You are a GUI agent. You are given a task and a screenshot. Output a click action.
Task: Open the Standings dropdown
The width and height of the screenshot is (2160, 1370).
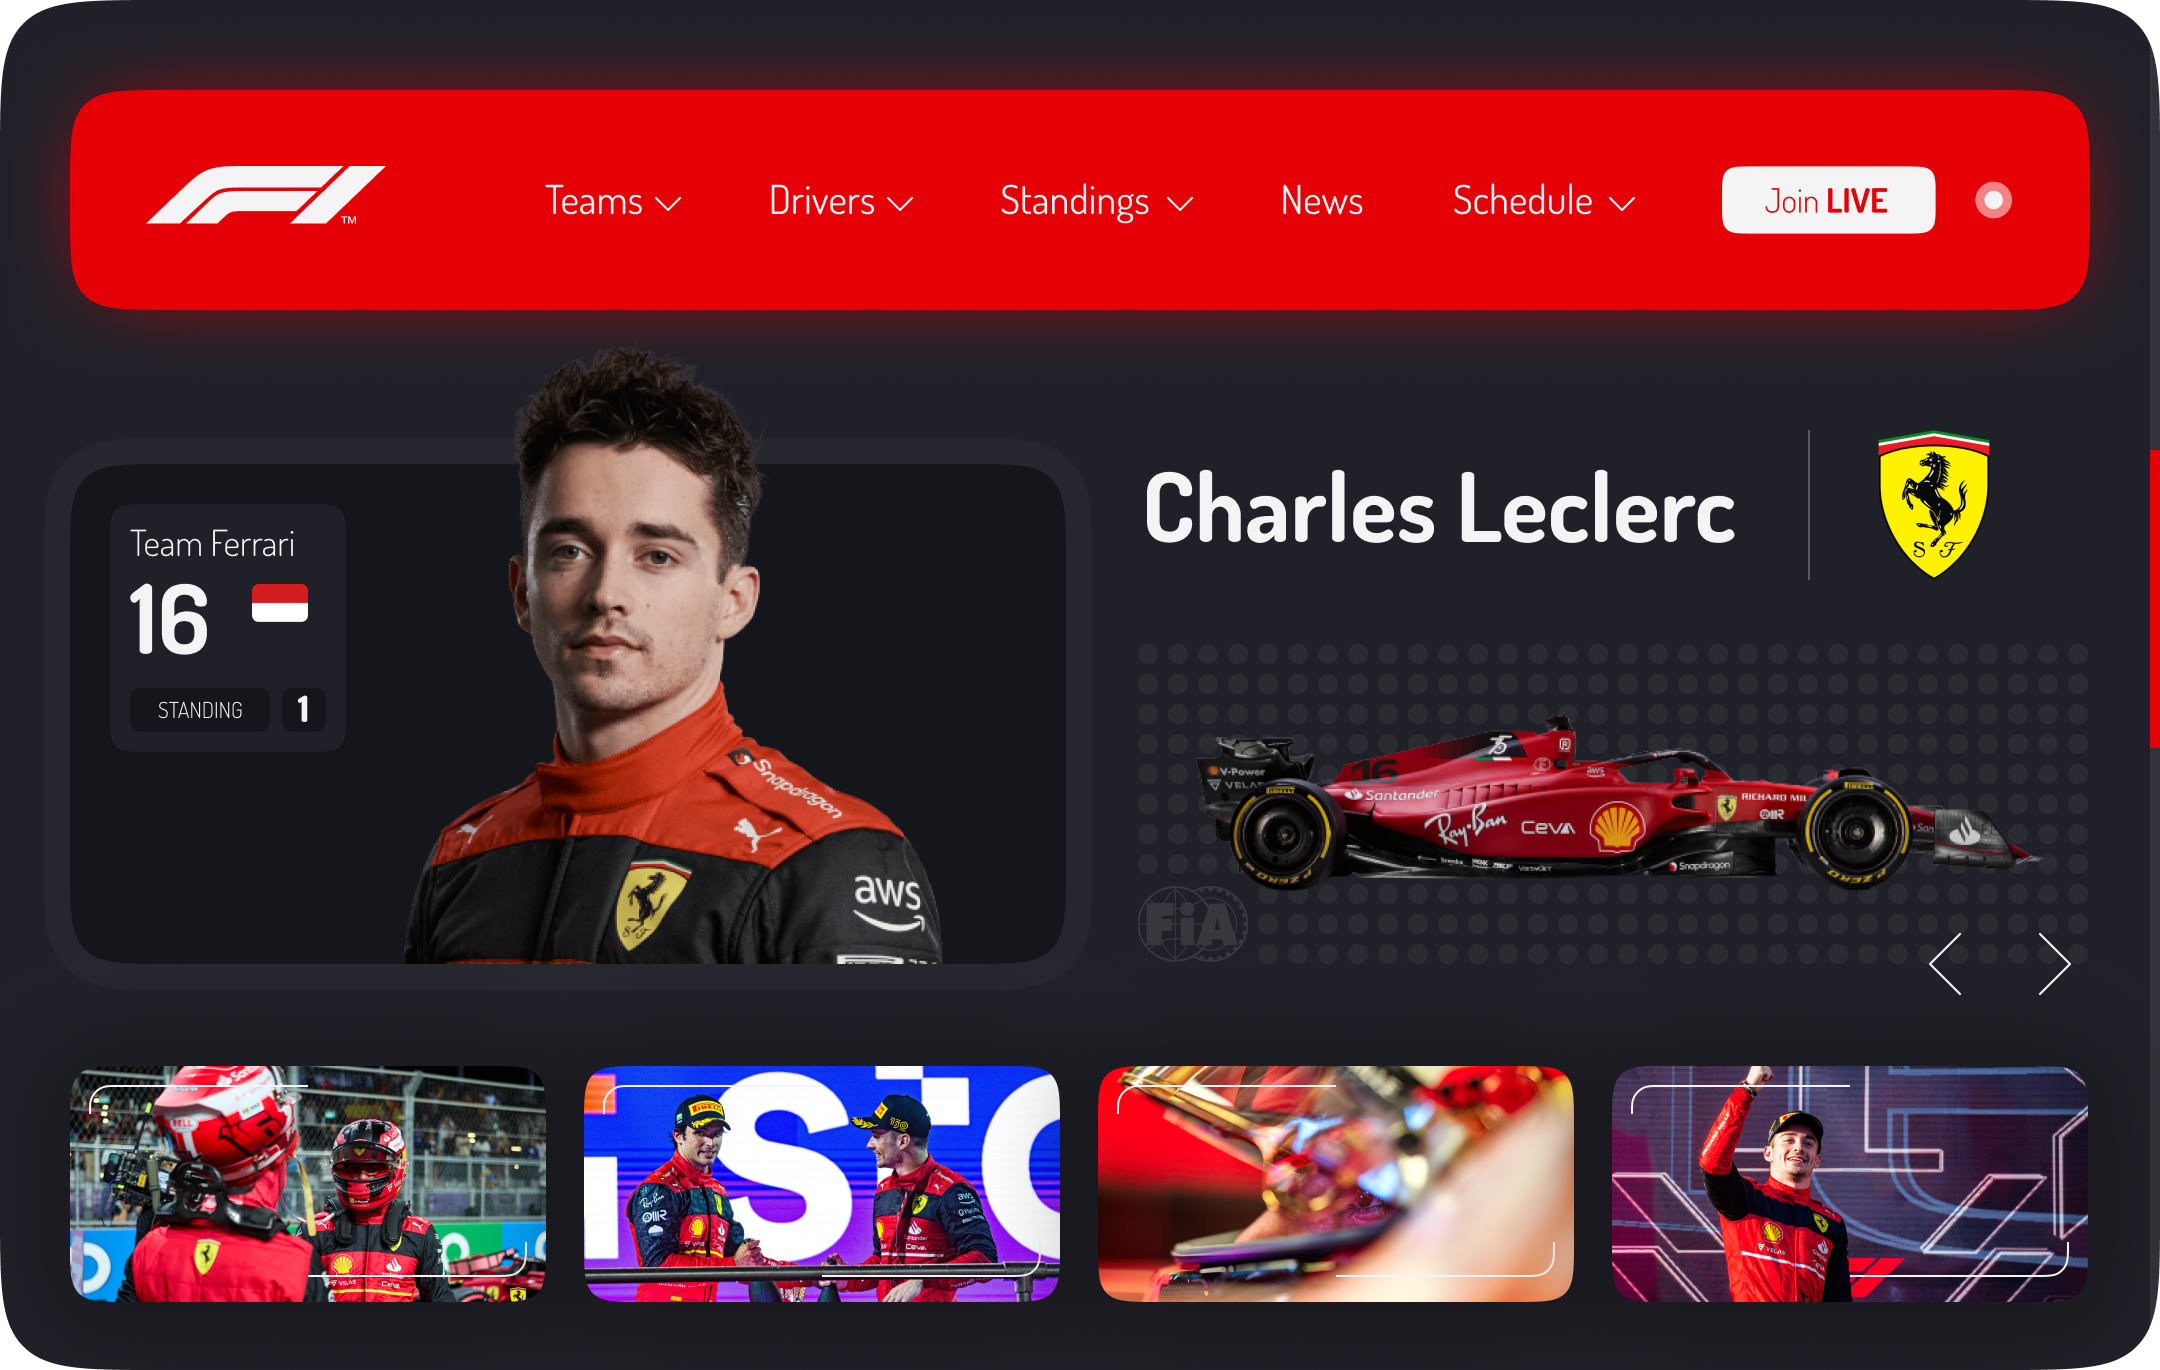[x=1097, y=201]
